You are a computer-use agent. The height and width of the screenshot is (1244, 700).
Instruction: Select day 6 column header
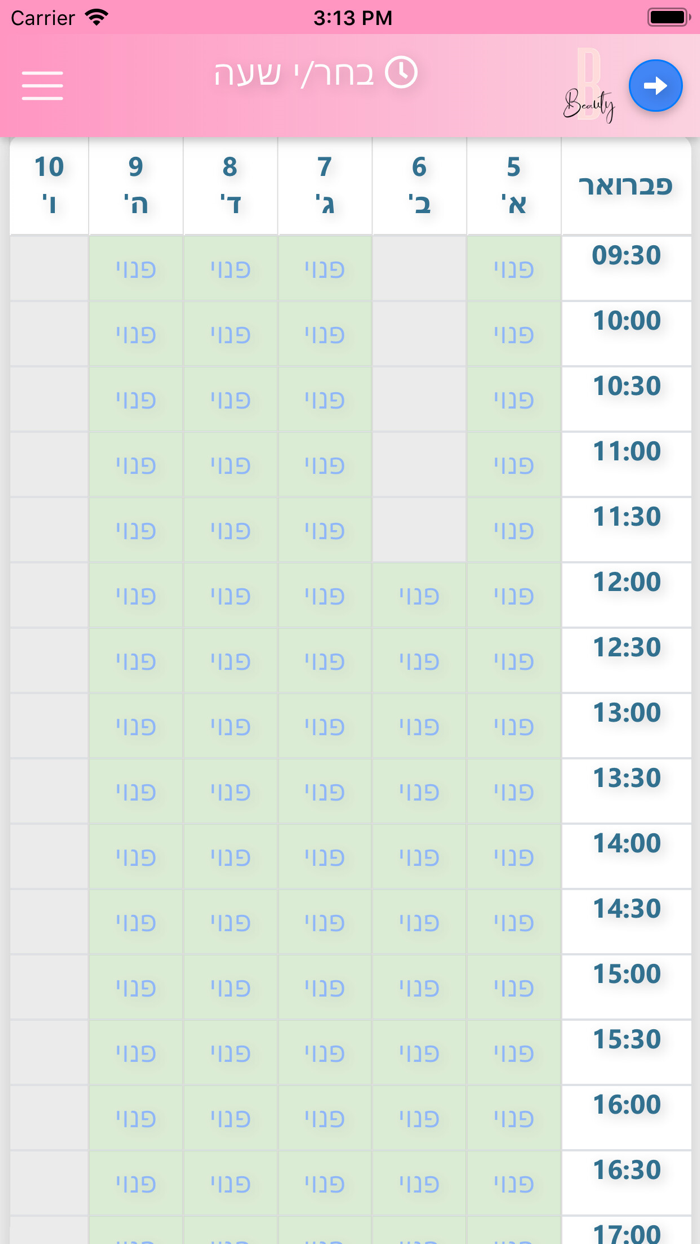pyautogui.click(x=419, y=186)
